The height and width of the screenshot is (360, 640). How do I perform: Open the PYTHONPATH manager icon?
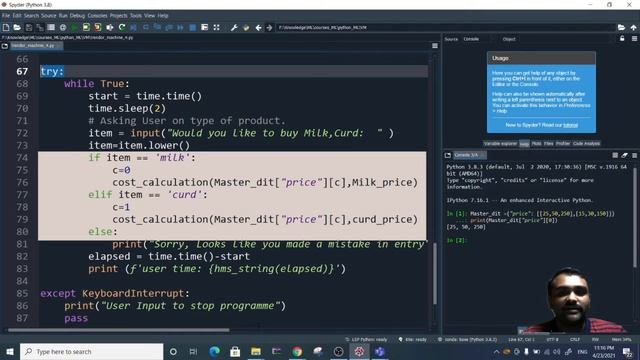point(246,27)
